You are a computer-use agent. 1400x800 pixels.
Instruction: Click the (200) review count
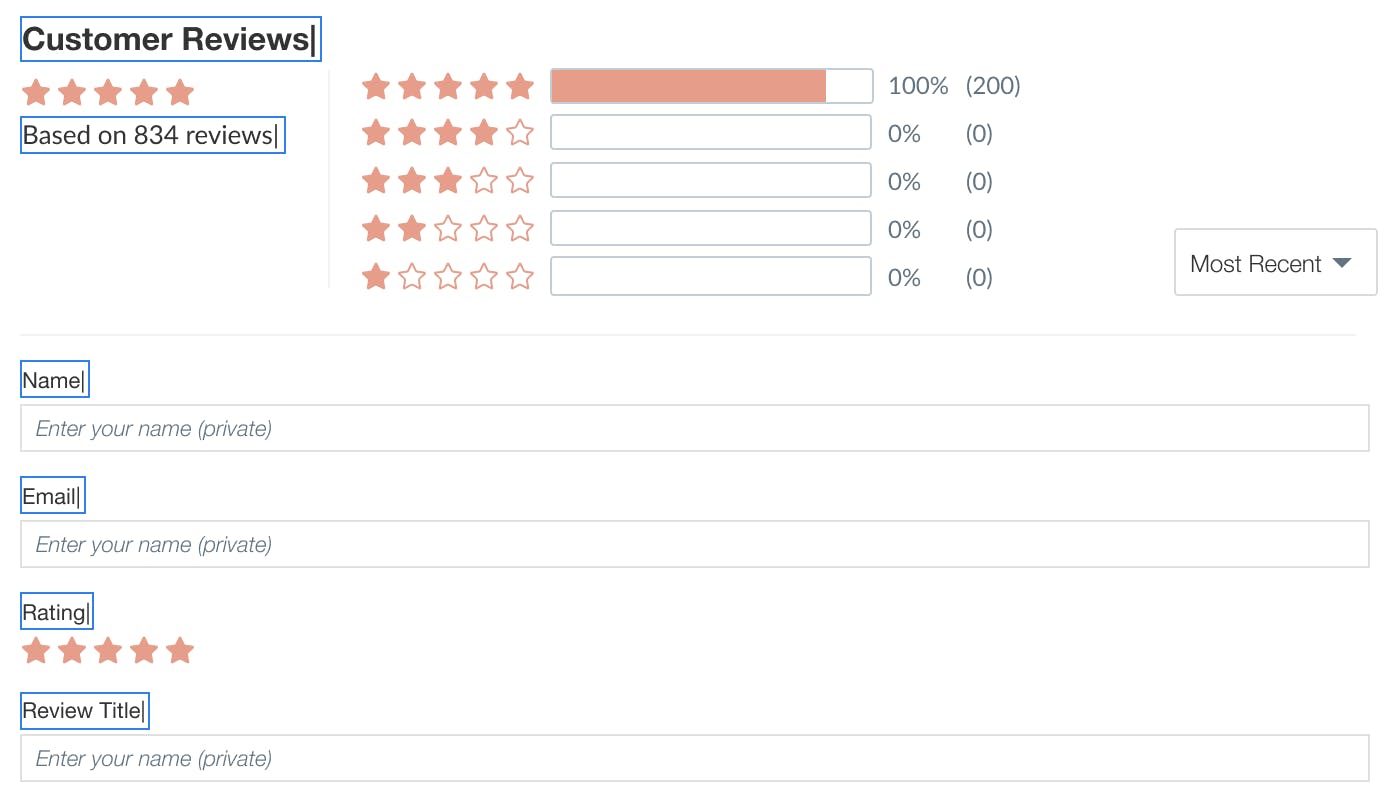coord(993,86)
